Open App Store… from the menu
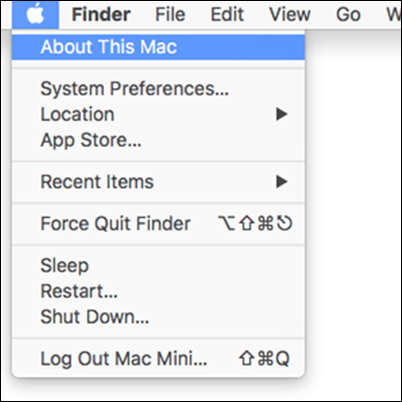Screen dimensions: 402x402 point(158,140)
